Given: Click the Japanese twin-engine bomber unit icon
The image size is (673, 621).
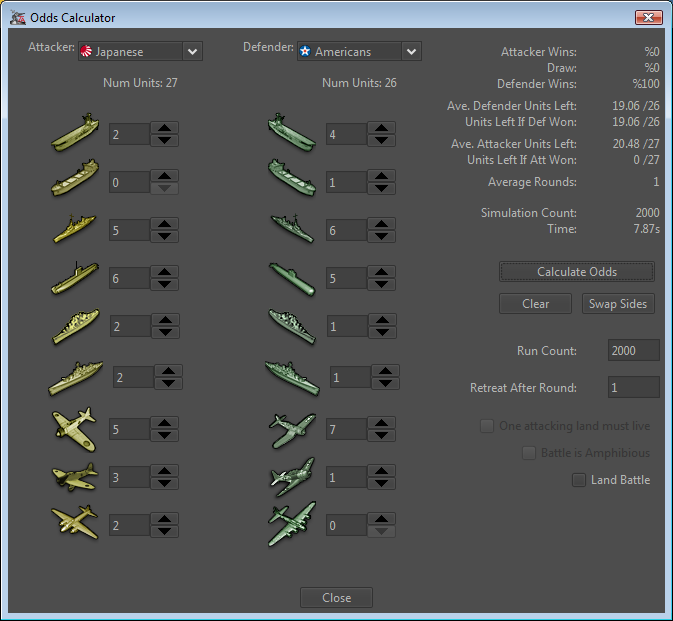Looking at the screenshot, I should [75, 522].
